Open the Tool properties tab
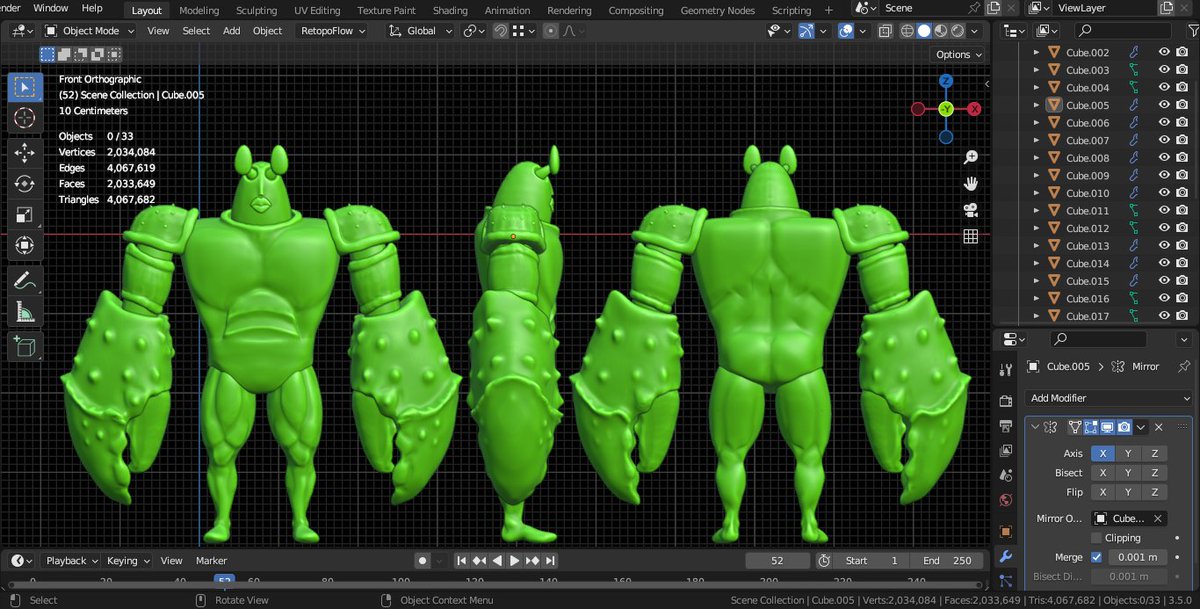Screen dimensions: 1200x609 (x=1007, y=372)
